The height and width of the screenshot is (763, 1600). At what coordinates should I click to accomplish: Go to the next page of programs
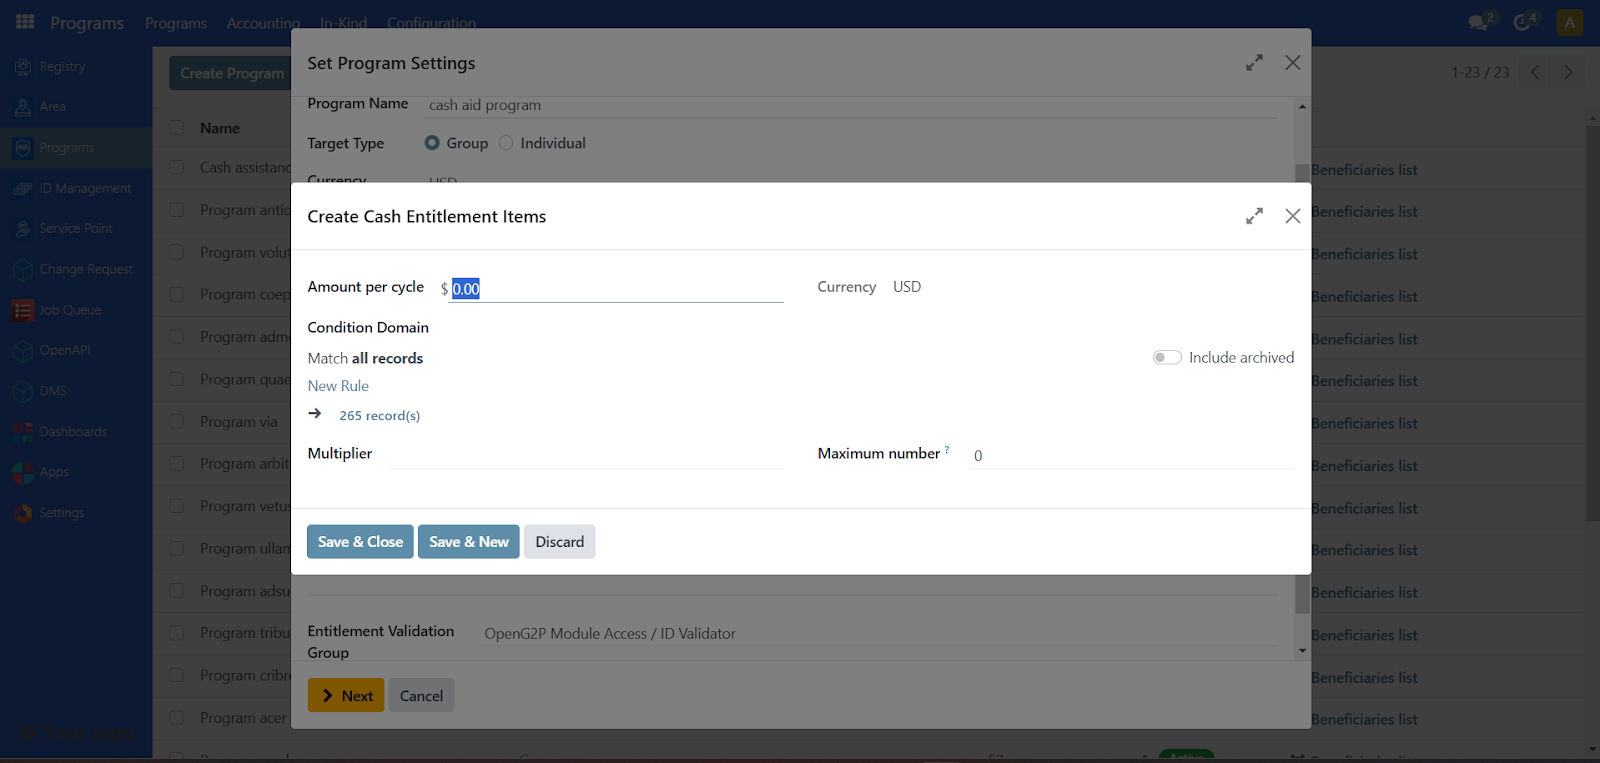(1568, 72)
